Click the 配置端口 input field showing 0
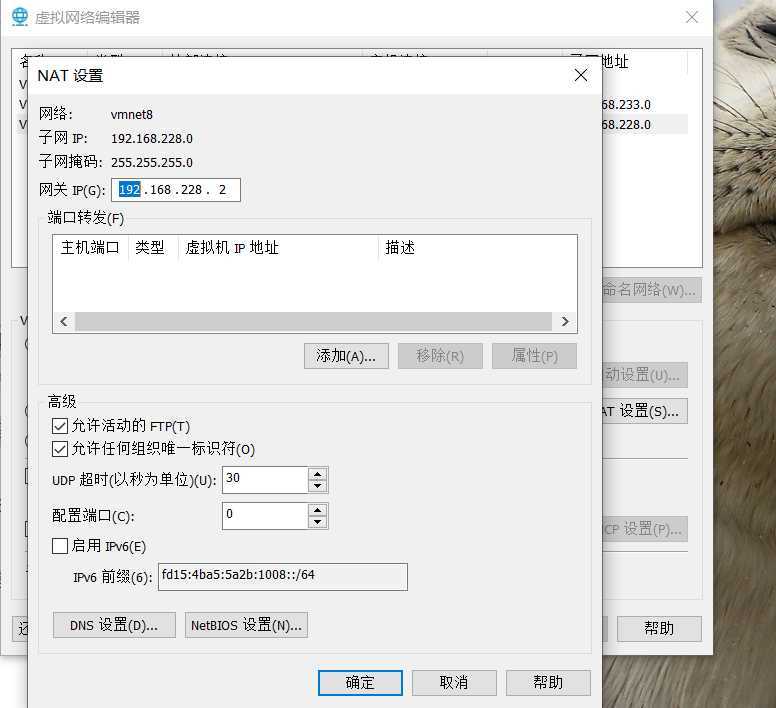The height and width of the screenshot is (708, 776). point(265,516)
